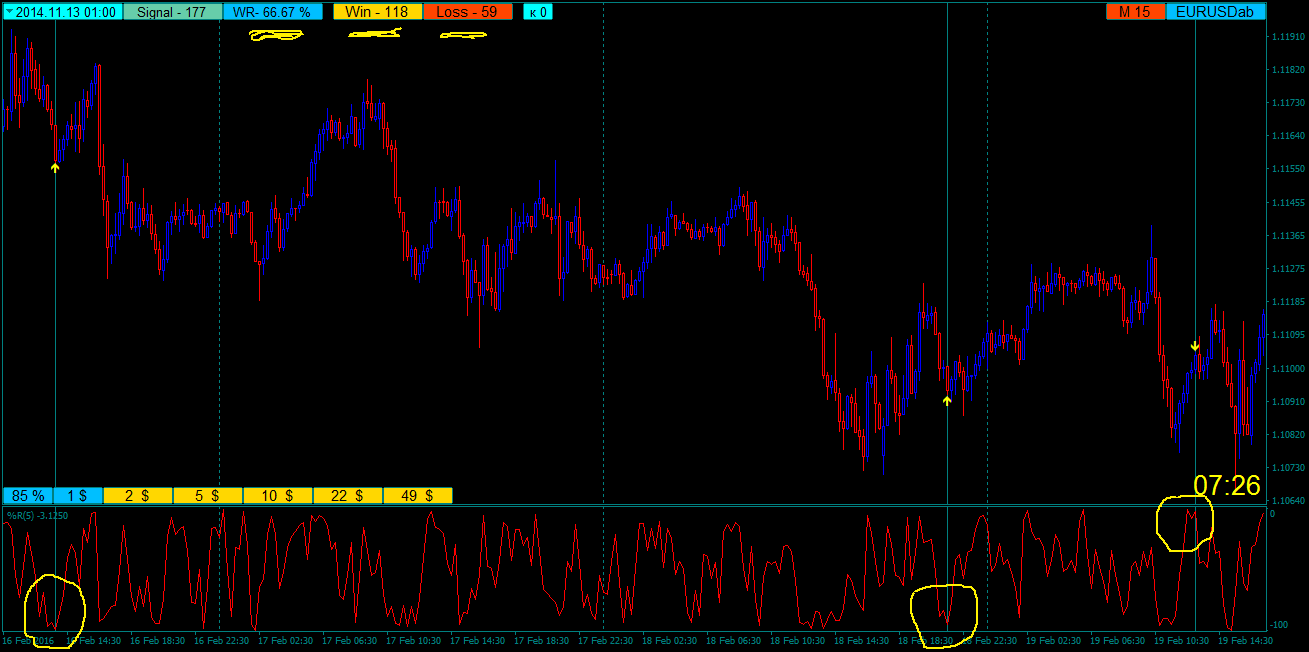Click the EURUSDab symbol label

pyautogui.click(x=1216, y=12)
